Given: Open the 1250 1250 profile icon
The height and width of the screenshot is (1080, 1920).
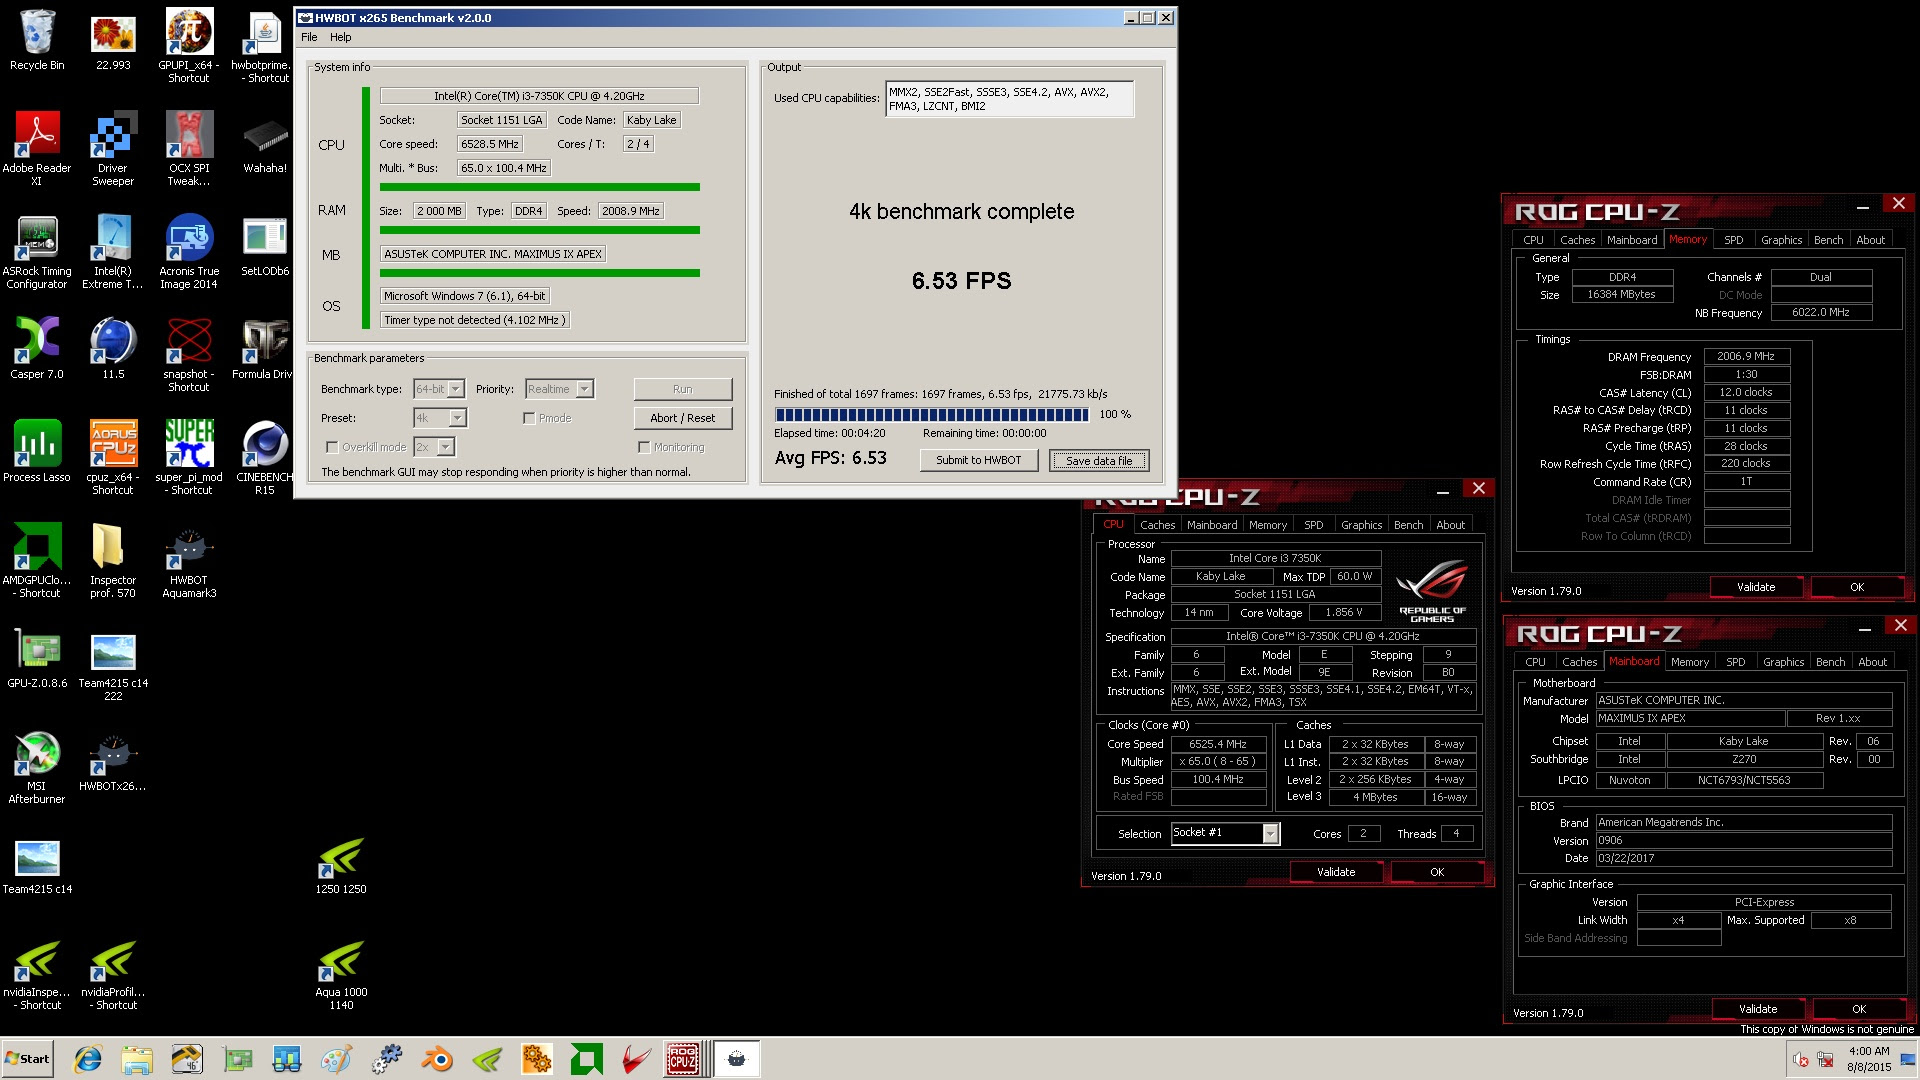Looking at the screenshot, I should click(341, 865).
